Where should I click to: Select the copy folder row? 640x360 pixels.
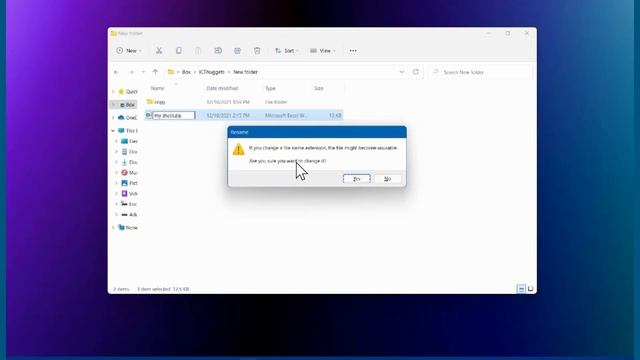tap(244, 102)
